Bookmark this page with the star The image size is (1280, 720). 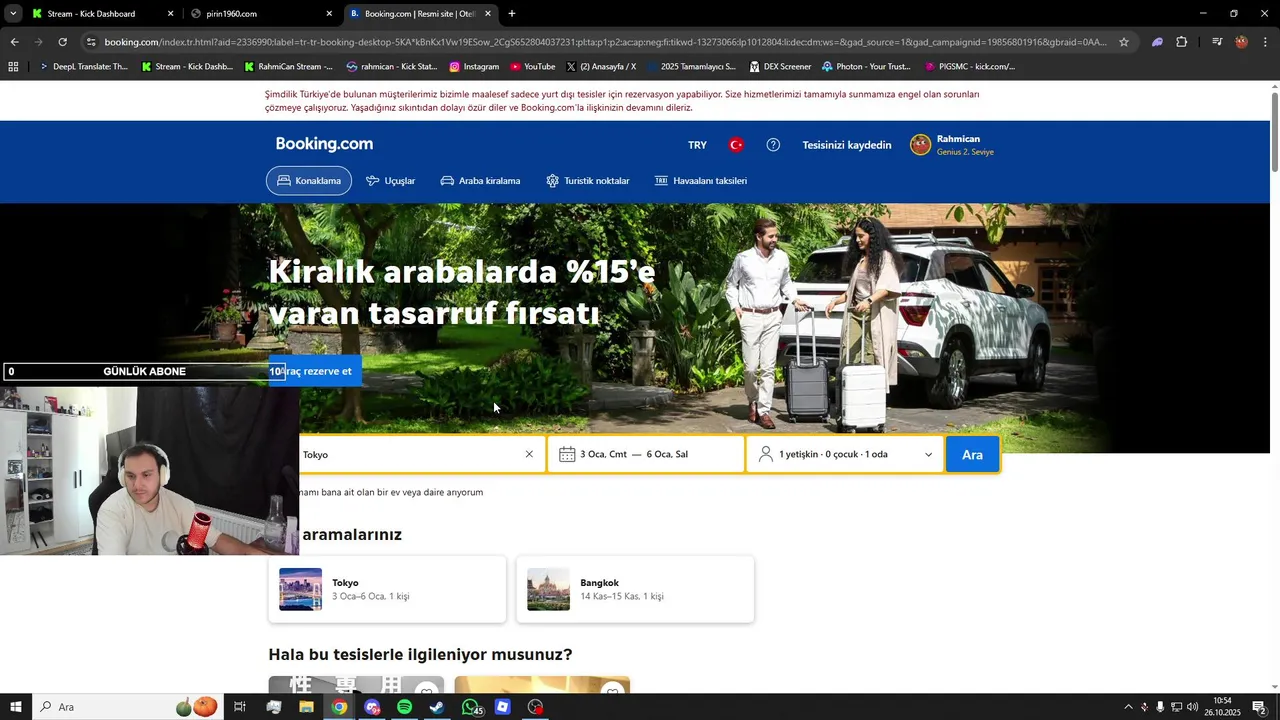[1124, 42]
